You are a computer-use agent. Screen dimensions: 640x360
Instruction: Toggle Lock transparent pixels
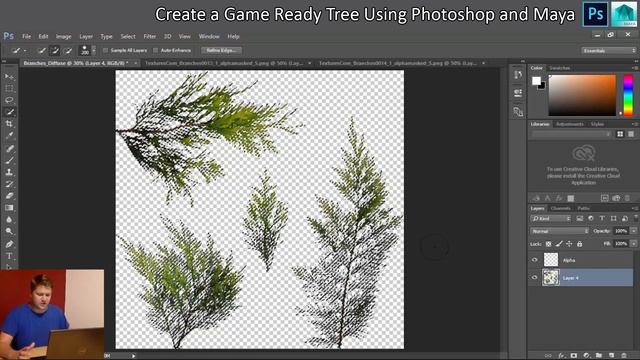pyautogui.click(x=548, y=244)
